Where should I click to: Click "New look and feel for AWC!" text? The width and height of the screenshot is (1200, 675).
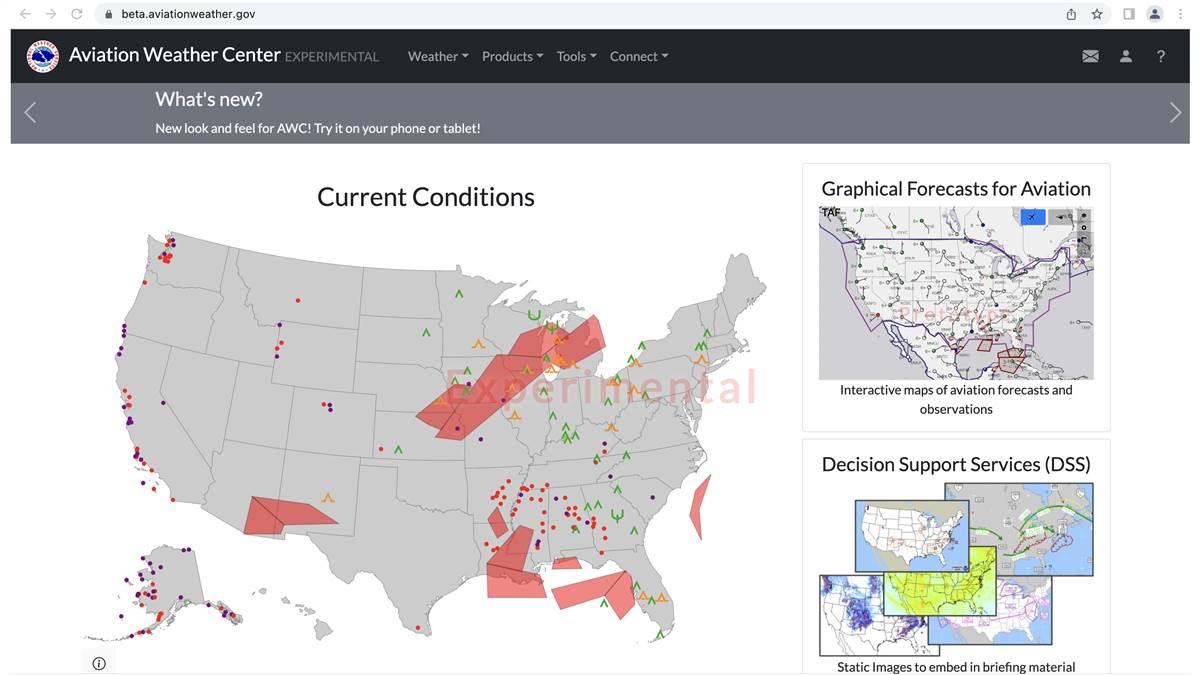coord(232,128)
